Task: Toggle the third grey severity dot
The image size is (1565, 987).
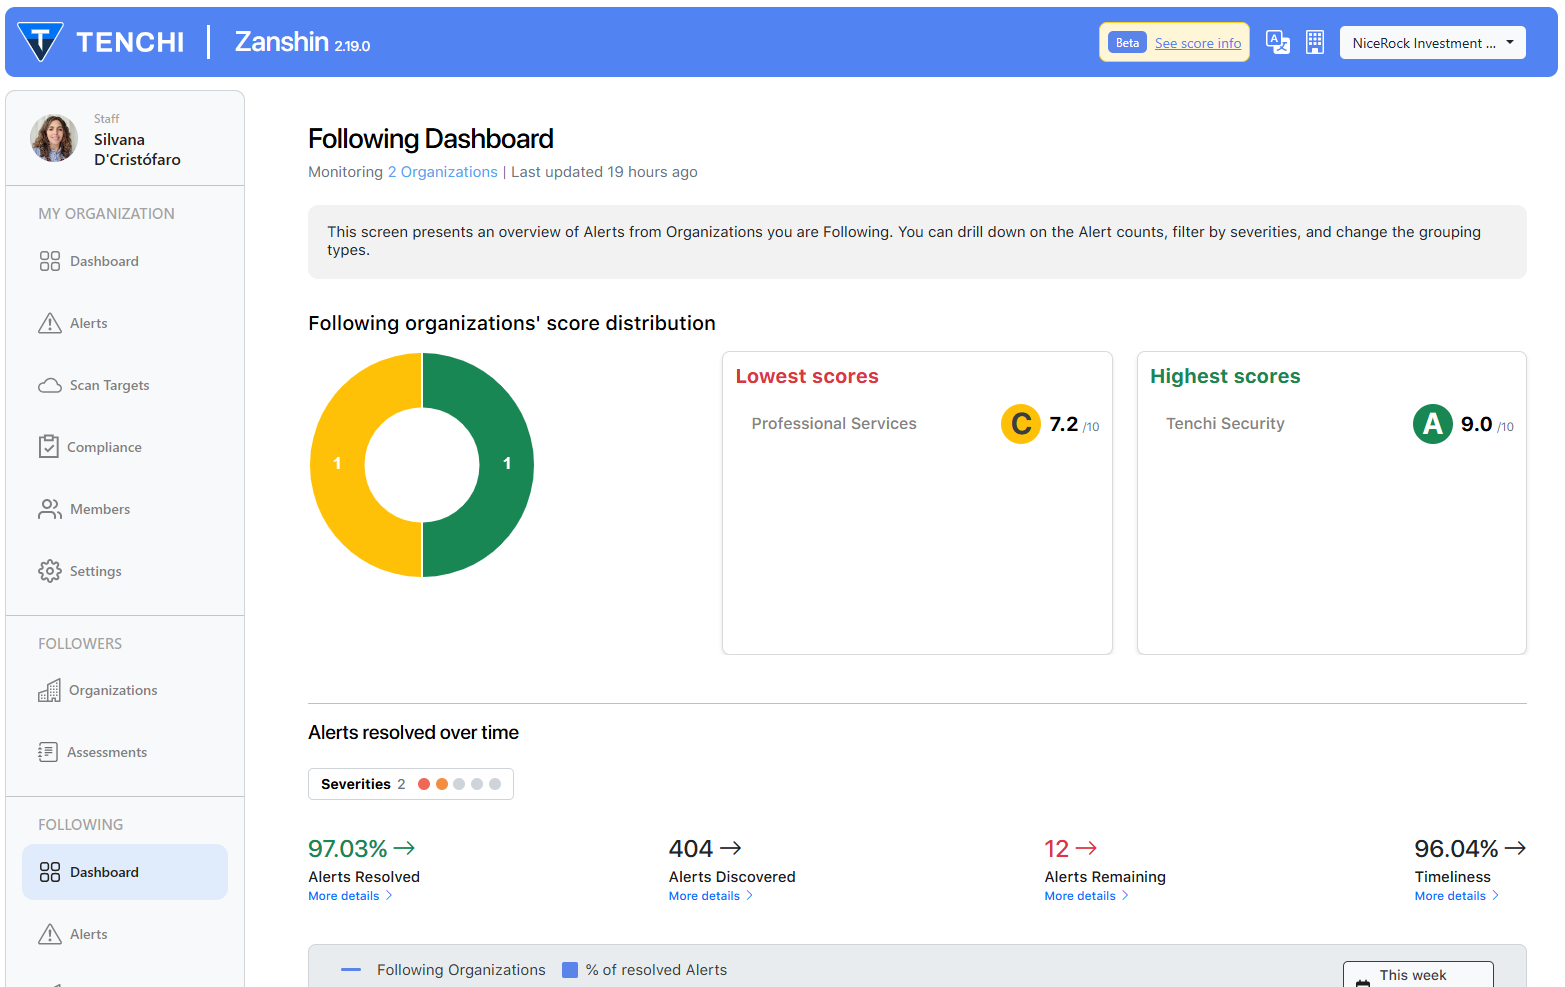Action: pos(459,784)
